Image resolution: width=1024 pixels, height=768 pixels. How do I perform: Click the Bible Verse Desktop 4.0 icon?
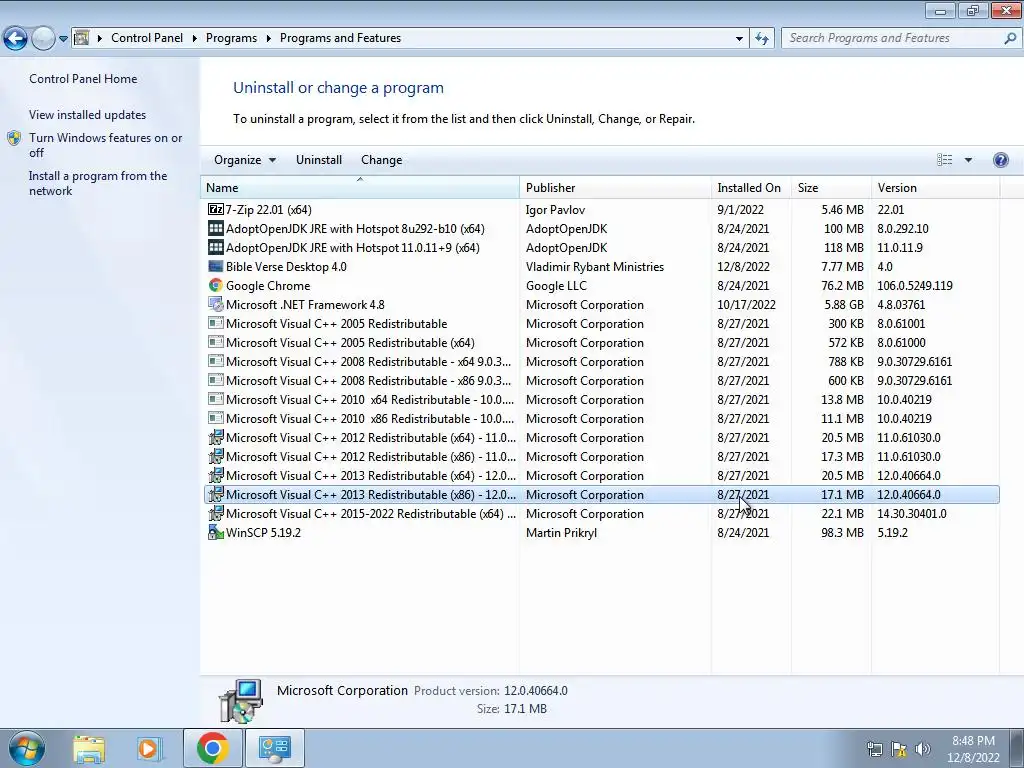(x=216, y=266)
